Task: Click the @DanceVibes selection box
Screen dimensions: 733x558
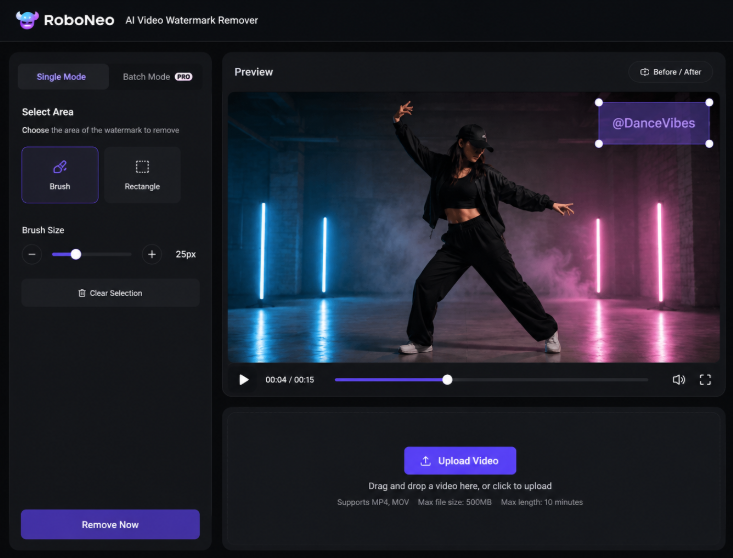Action: coord(654,123)
